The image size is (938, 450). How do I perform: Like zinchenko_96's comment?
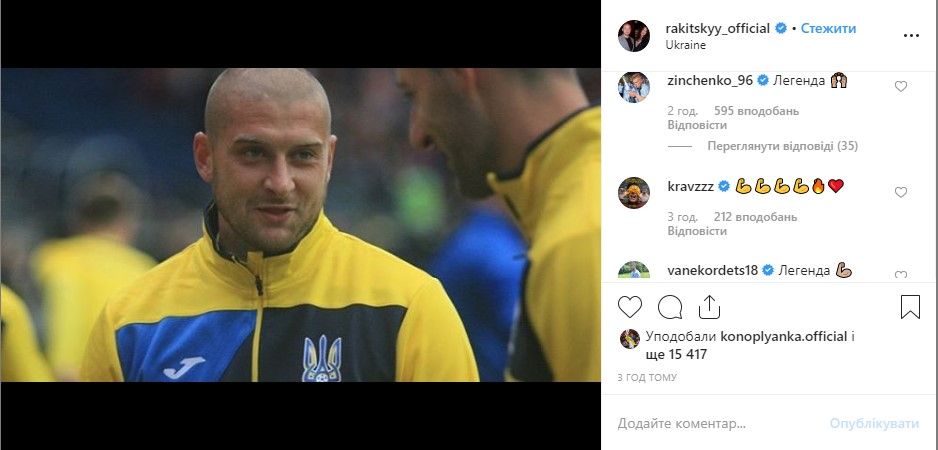point(900,87)
